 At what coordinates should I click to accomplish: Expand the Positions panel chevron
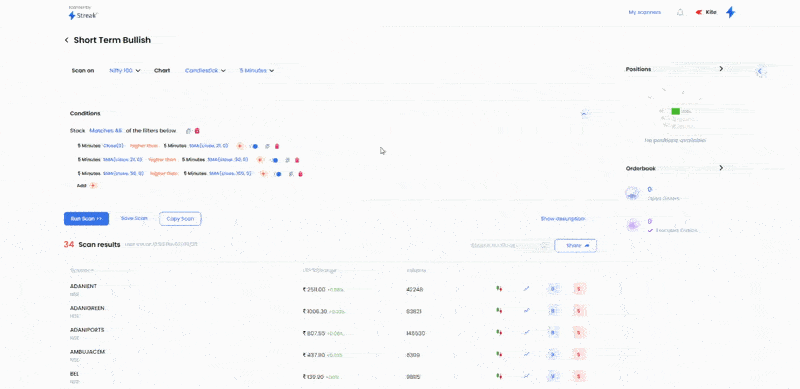click(721, 68)
